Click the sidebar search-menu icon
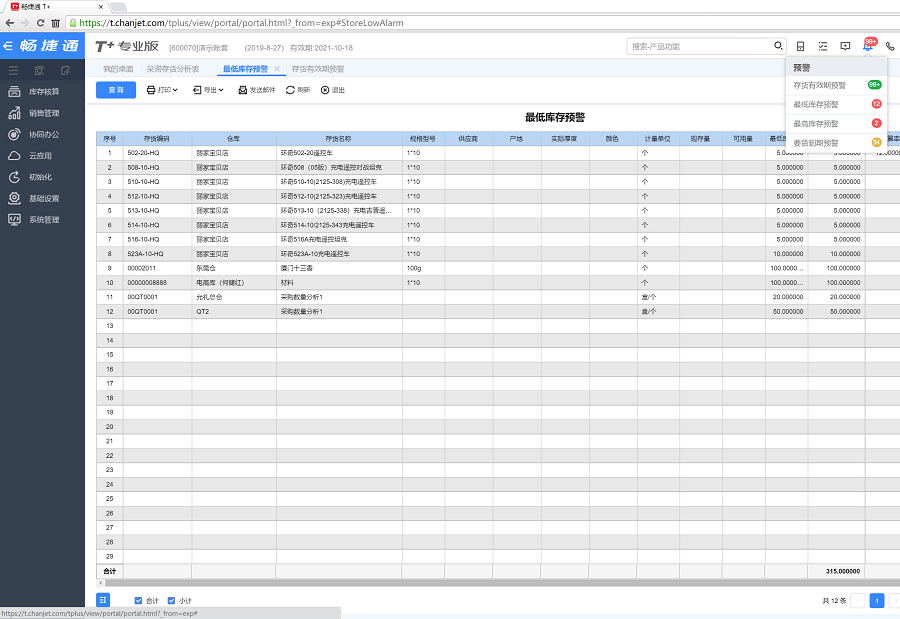This screenshot has height=619, width=900. pos(39,70)
